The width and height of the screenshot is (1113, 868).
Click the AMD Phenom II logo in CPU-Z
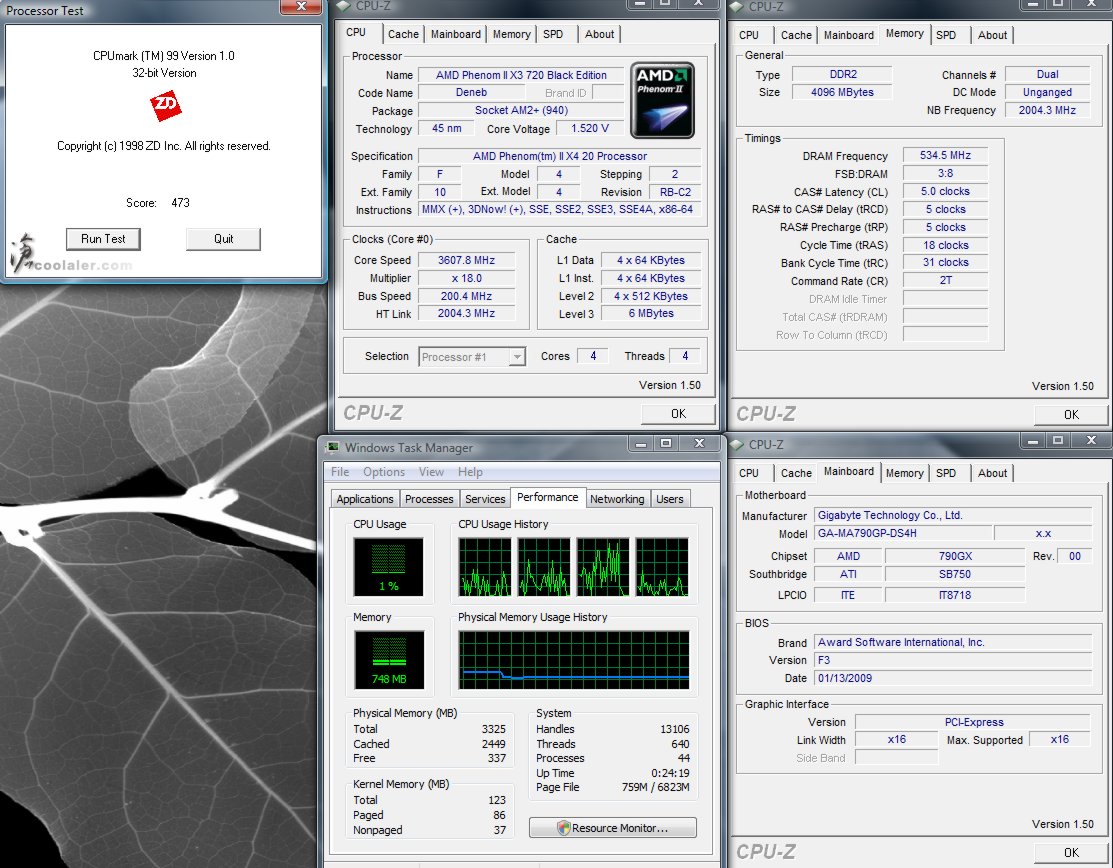point(662,100)
